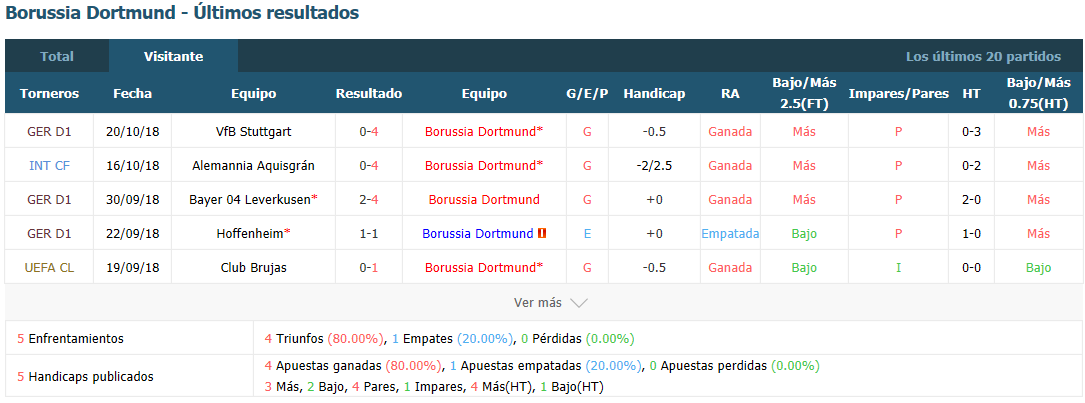Open the 0-1 result against Club Brujas
The width and height of the screenshot is (1085, 403).
[369, 267]
